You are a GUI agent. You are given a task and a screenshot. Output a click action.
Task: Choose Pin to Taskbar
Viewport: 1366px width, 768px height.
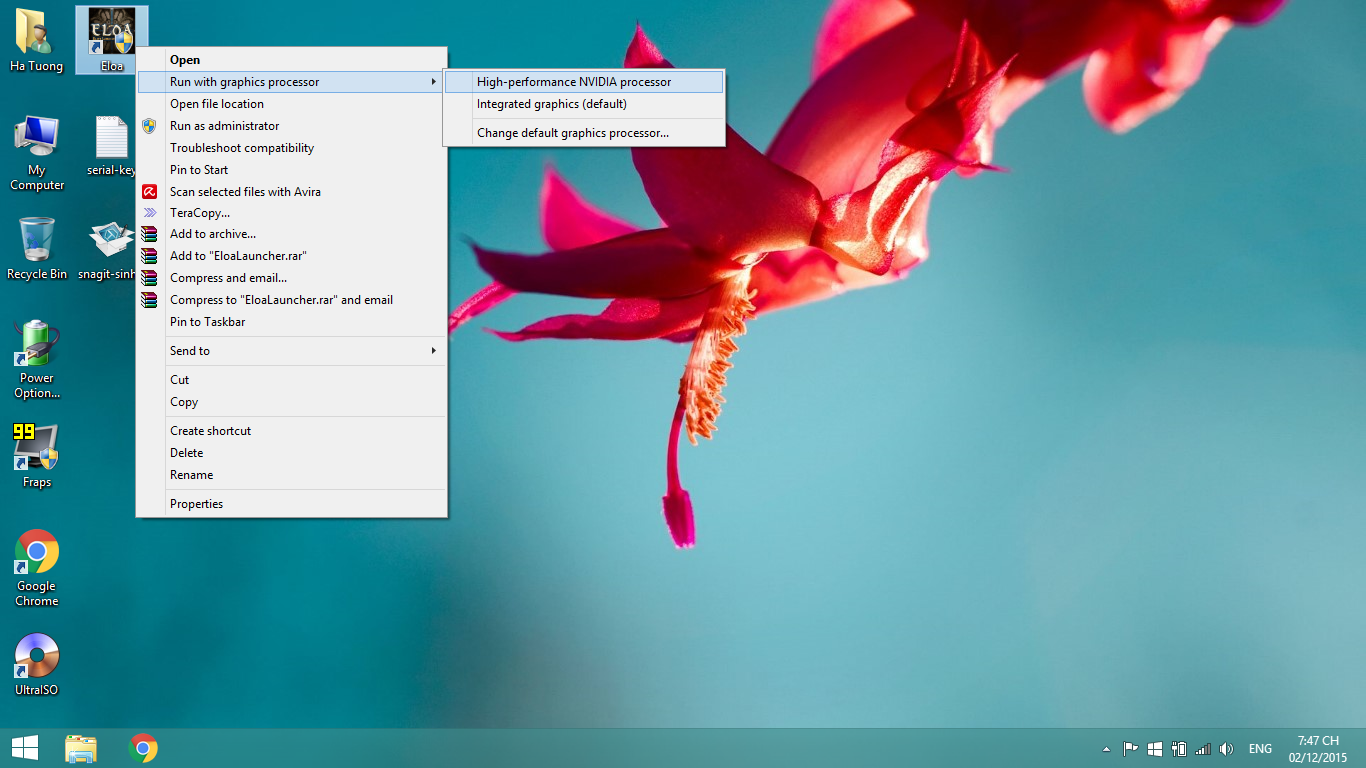pos(291,322)
